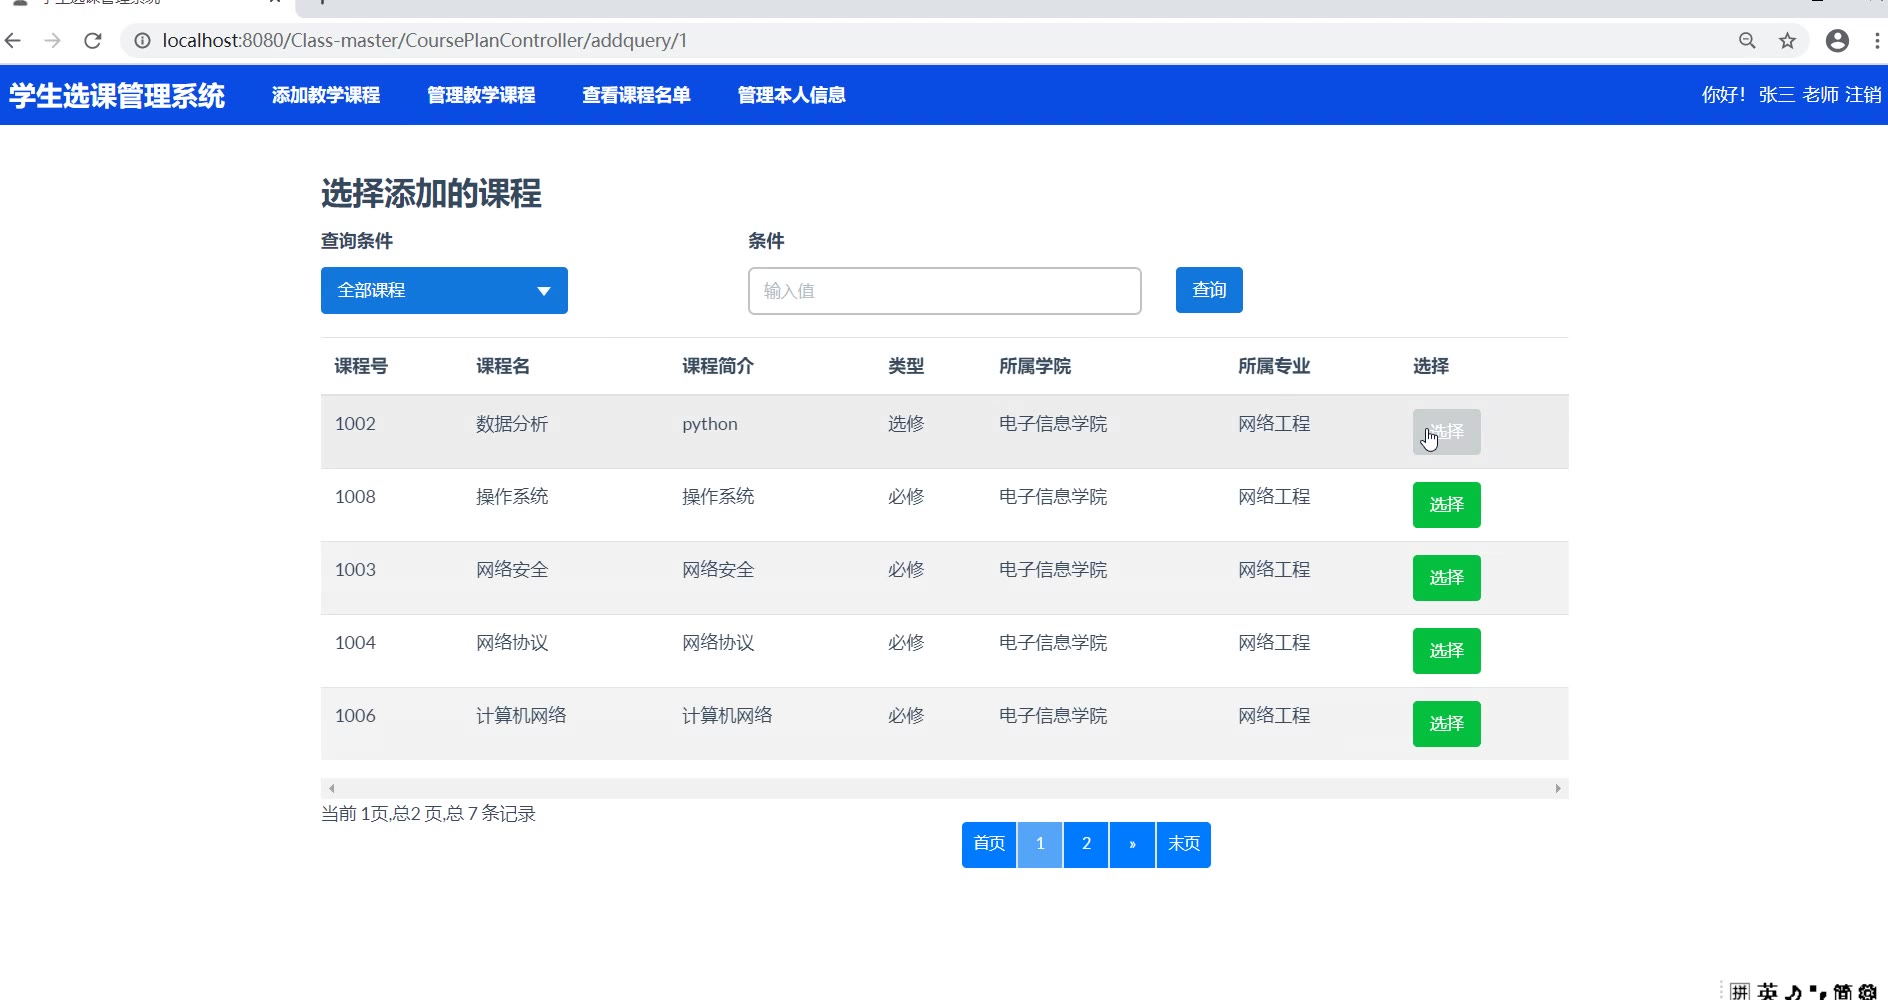Select course 1003 网络安全
This screenshot has height=1000, width=1888.
[x=1446, y=578]
